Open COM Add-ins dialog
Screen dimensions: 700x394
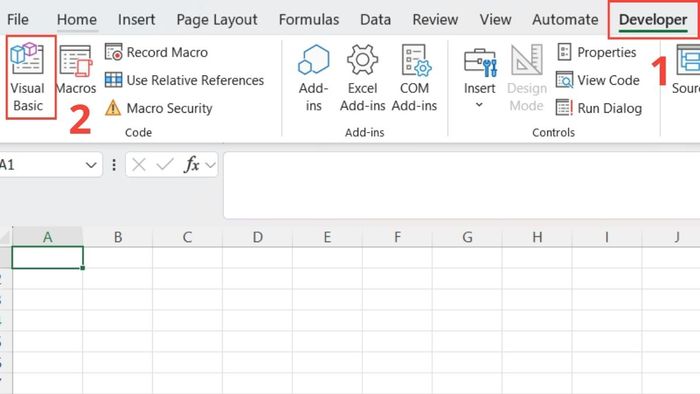pyautogui.click(x=414, y=78)
